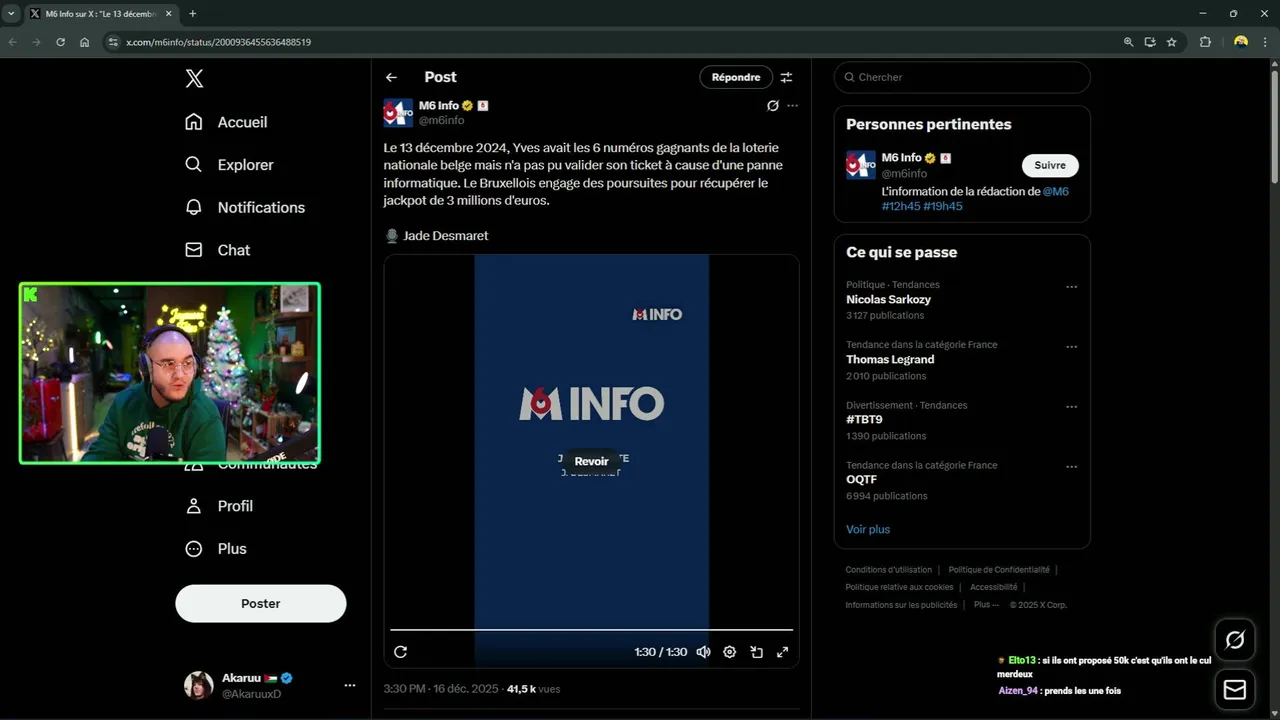Toggle picture-in-picture for the video
This screenshot has width=1280, height=720.
point(756,652)
